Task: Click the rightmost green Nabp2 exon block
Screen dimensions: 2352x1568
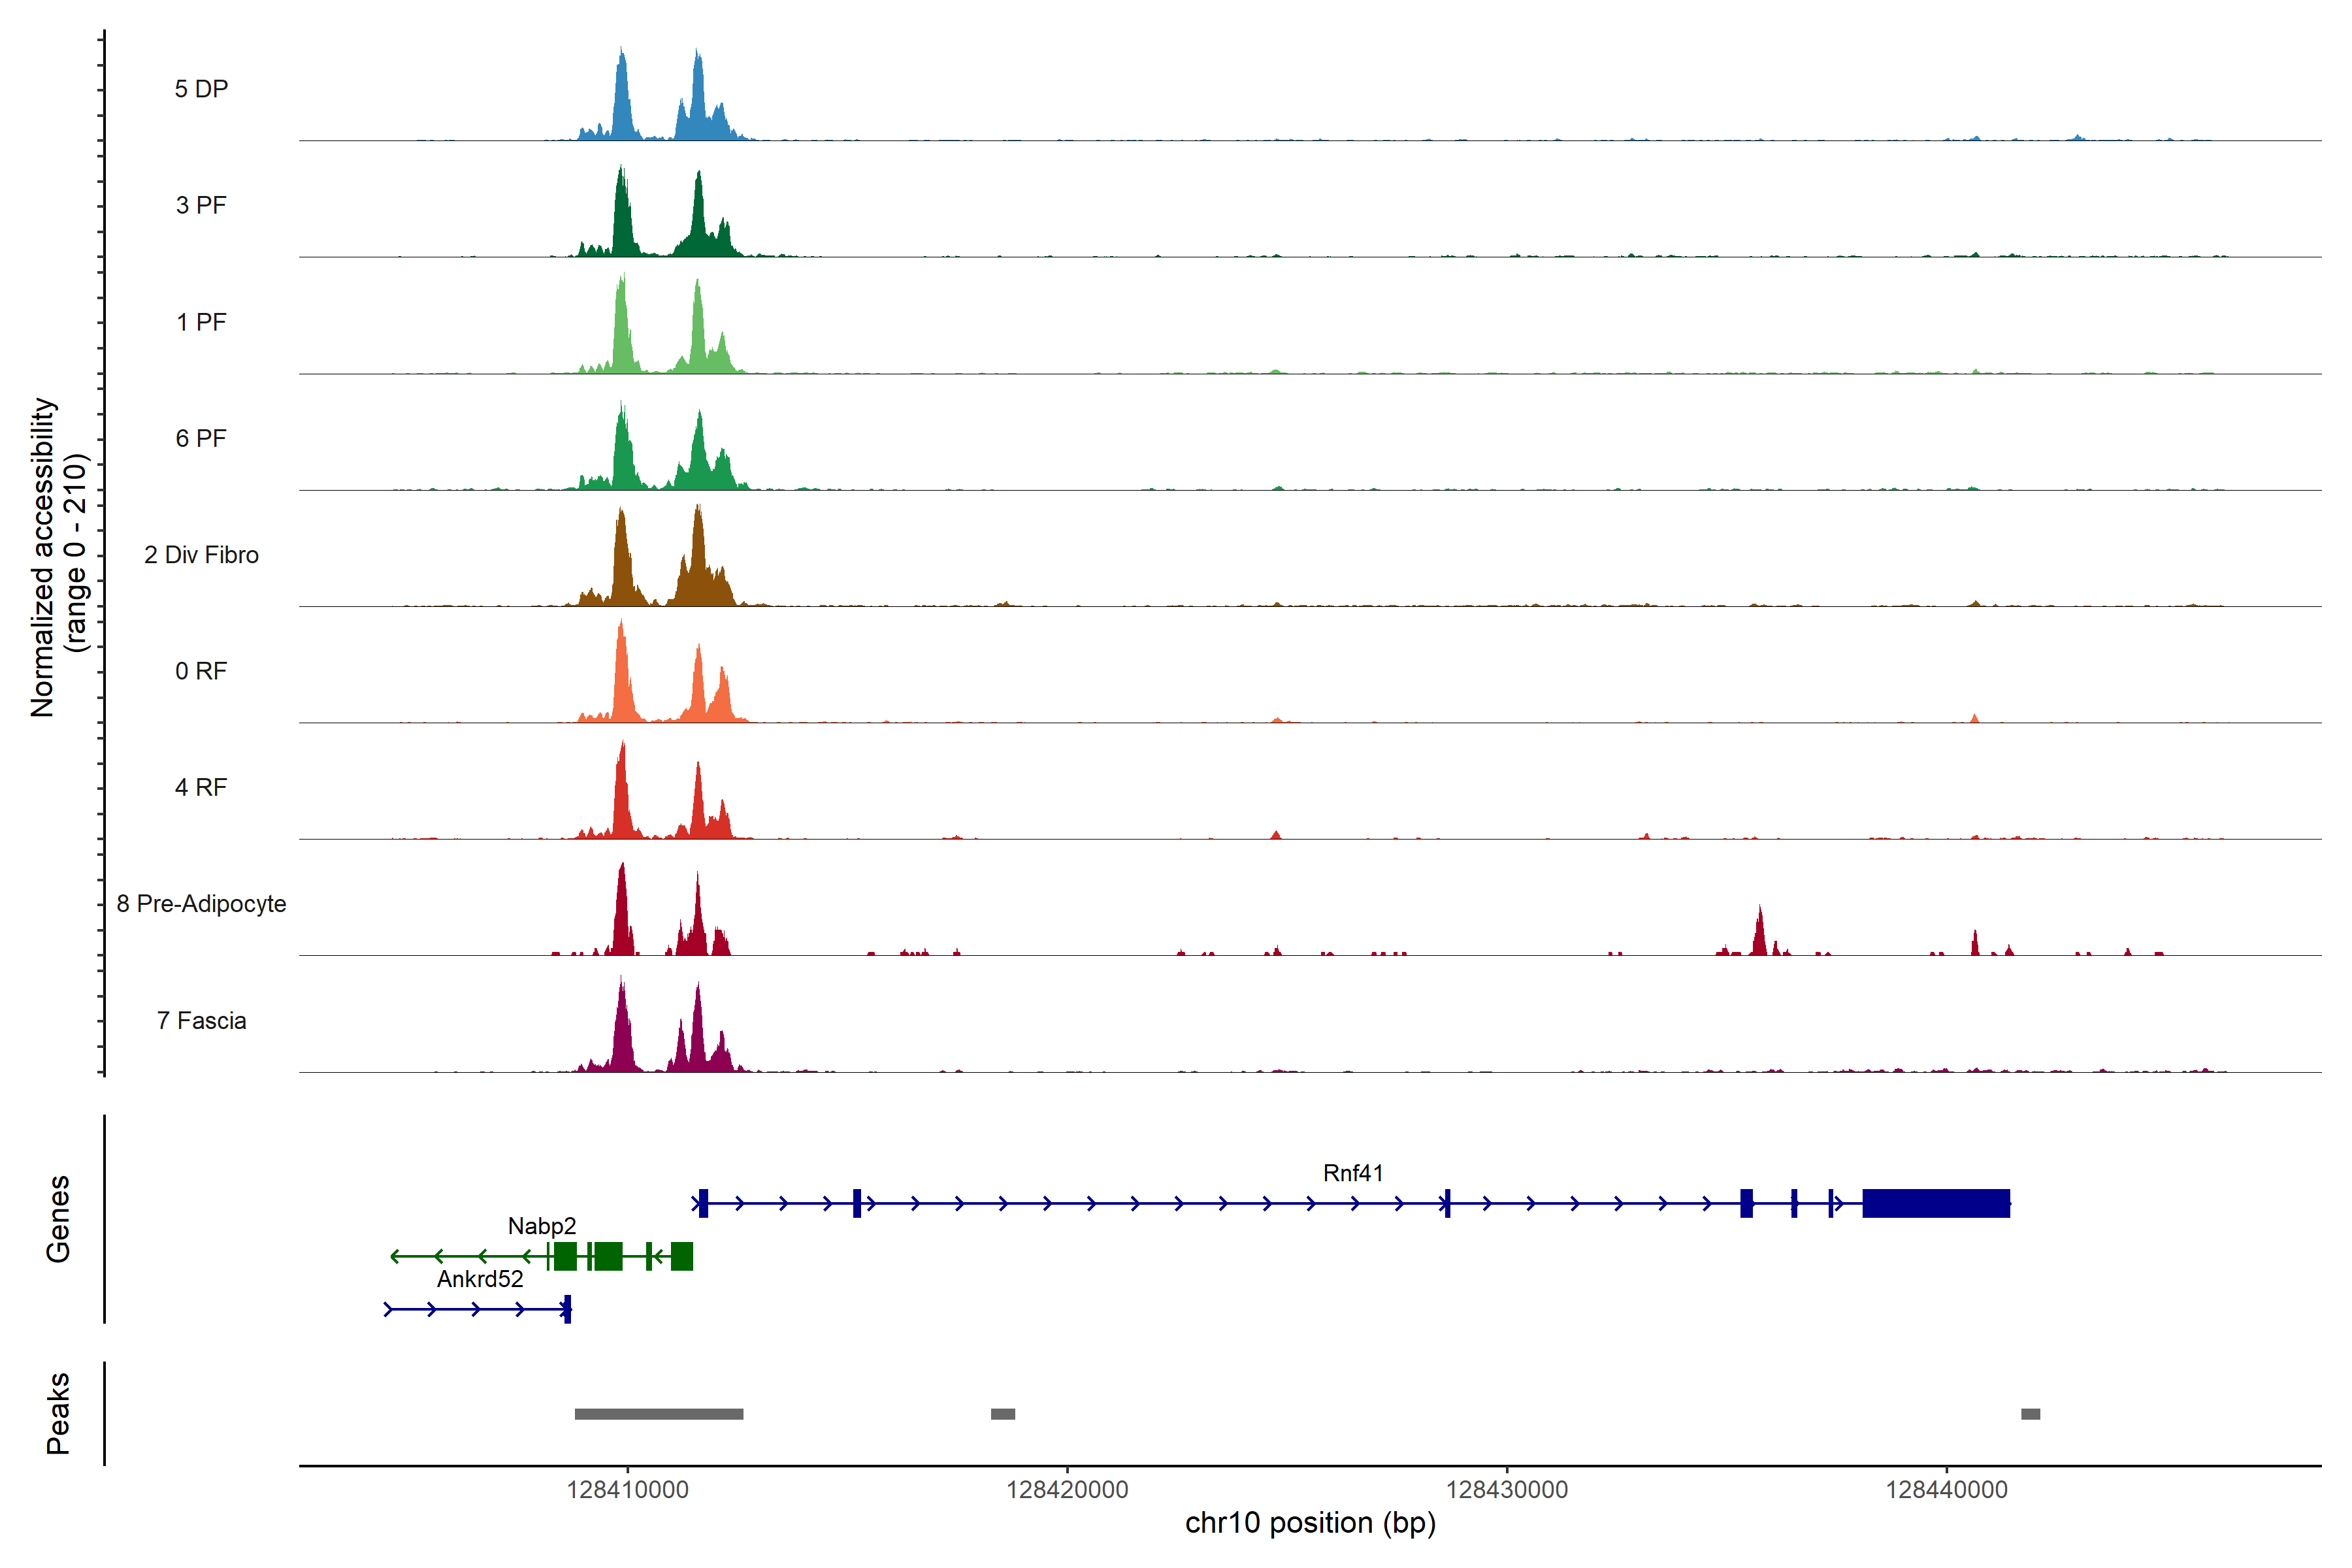Action: click(682, 1256)
